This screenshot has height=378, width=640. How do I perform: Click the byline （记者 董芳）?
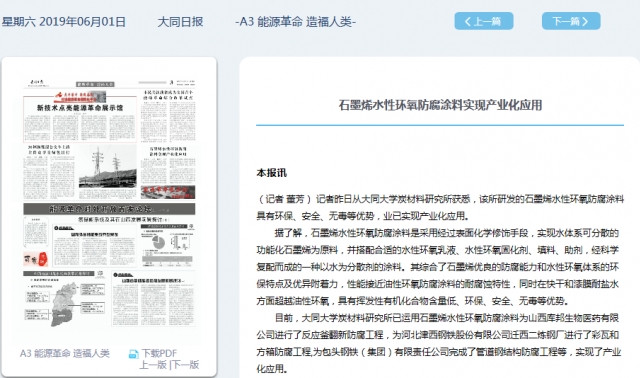click(284, 199)
